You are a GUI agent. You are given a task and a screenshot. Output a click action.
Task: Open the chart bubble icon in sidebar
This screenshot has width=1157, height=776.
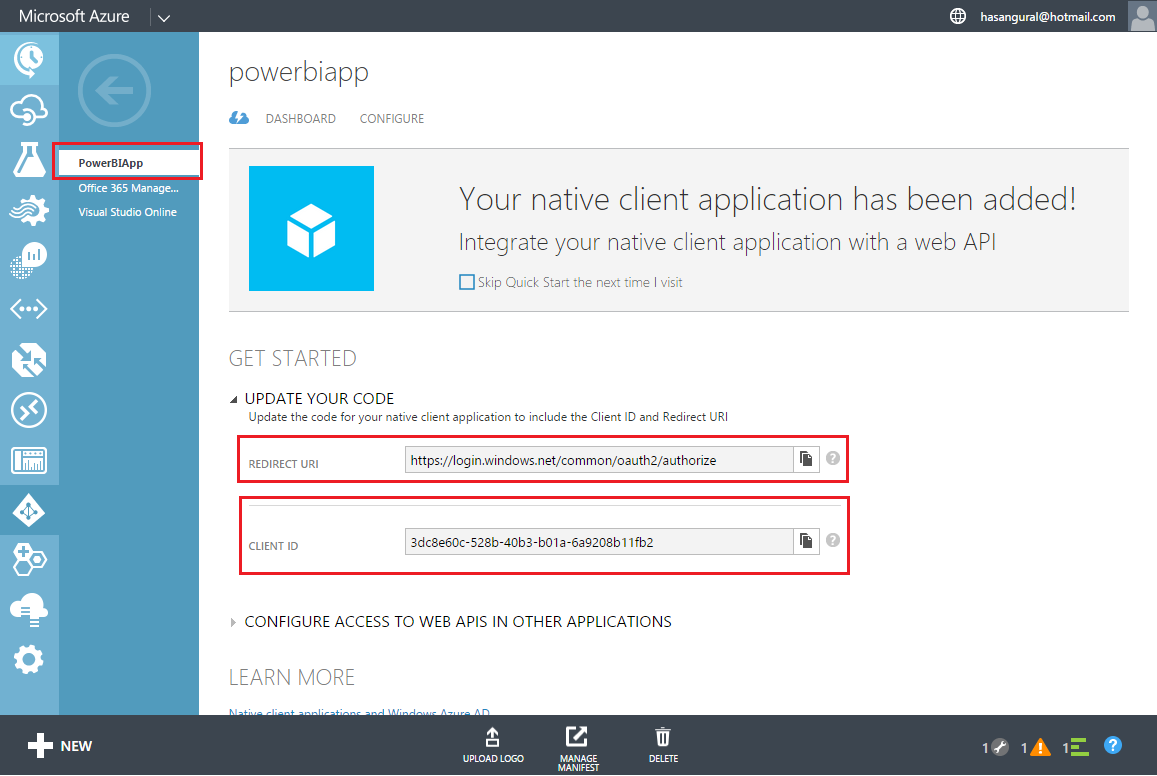coord(29,260)
